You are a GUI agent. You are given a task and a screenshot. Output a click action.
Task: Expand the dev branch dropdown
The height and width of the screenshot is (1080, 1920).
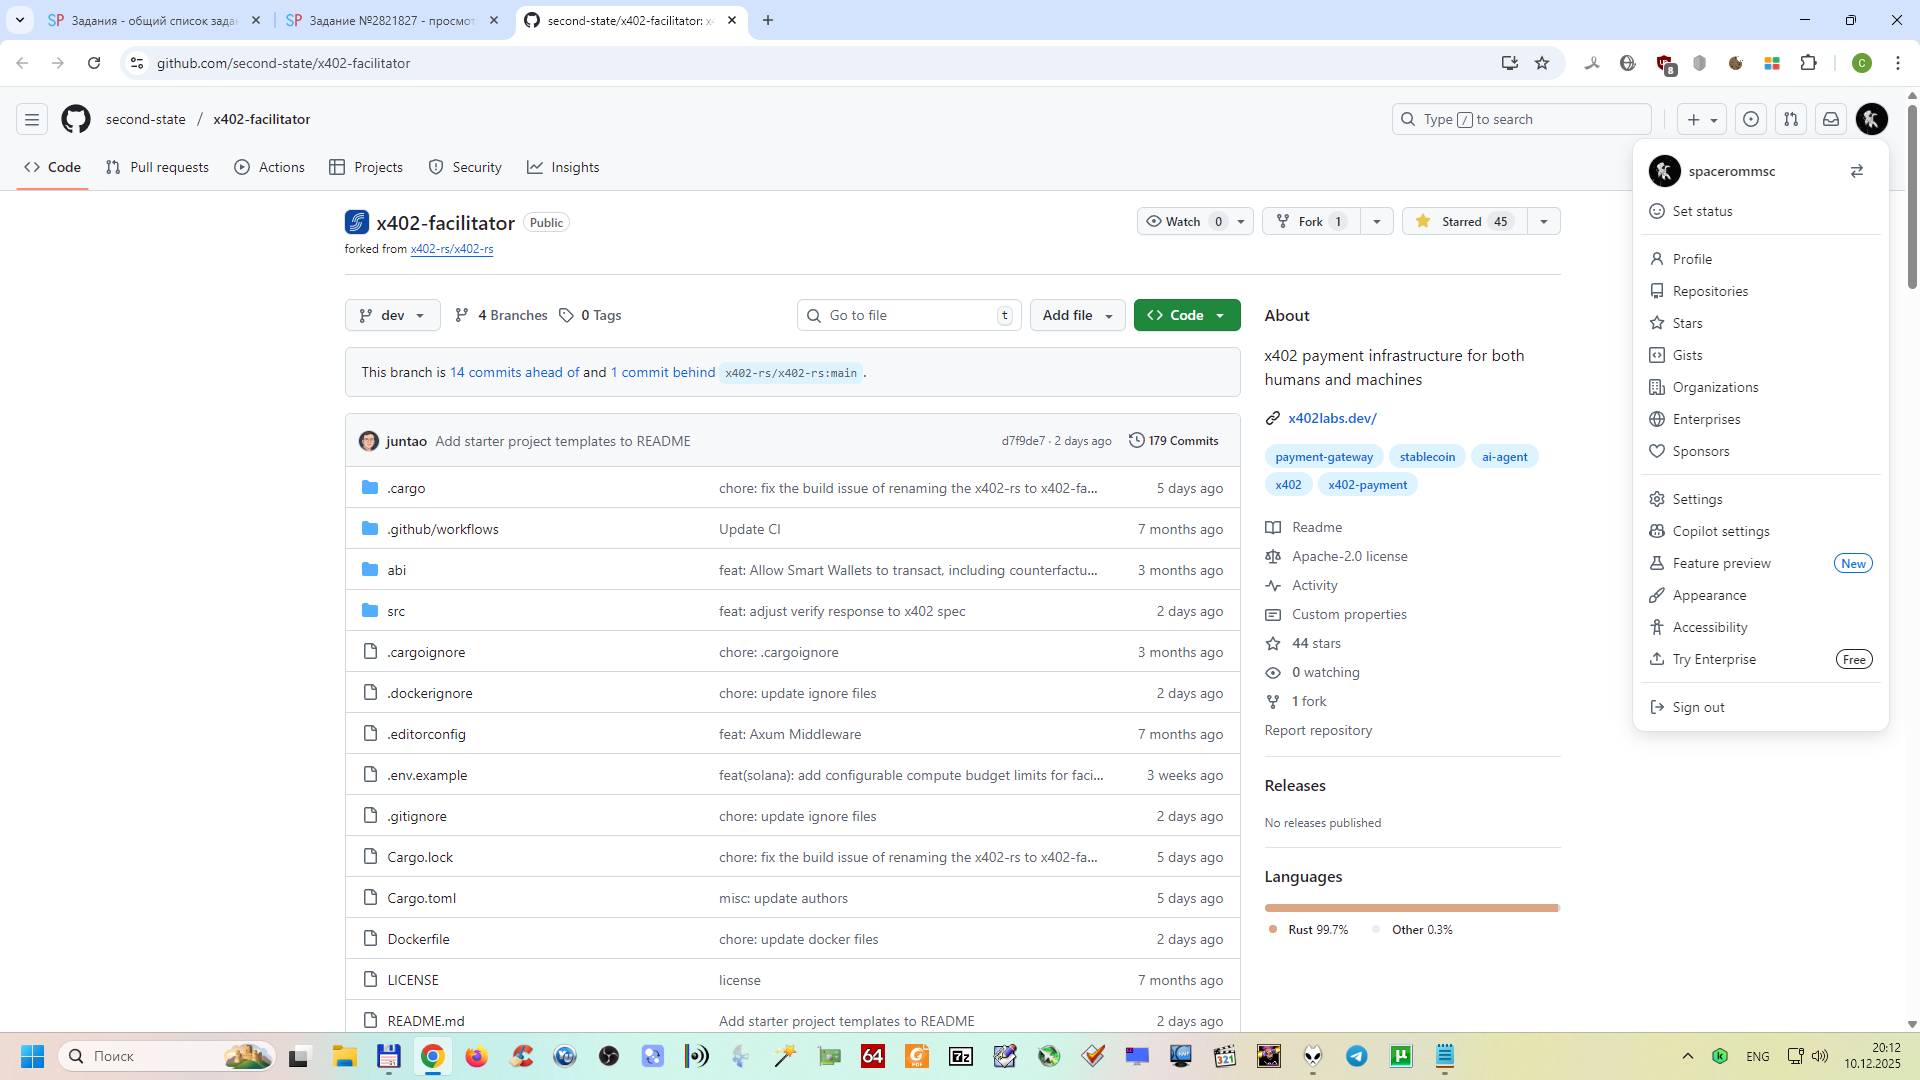[392, 315]
